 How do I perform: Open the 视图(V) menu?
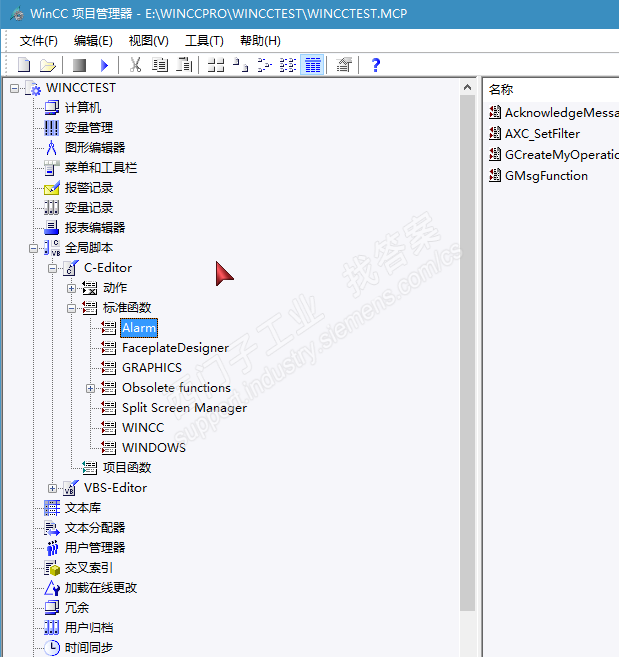(x=148, y=41)
